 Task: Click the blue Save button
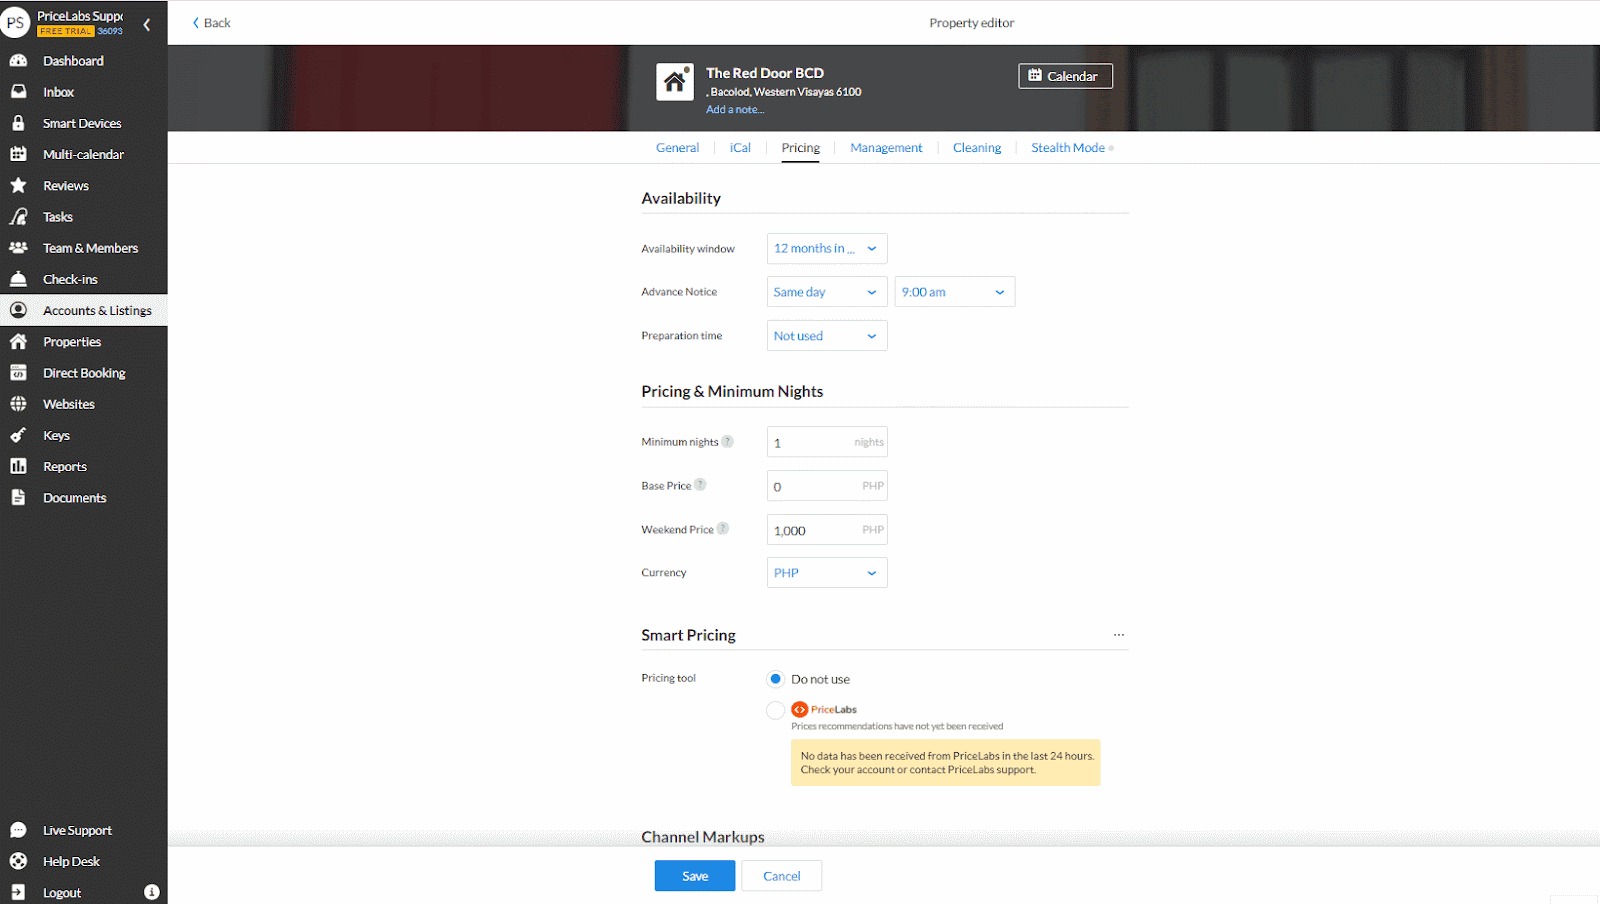click(x=694, y=876)
